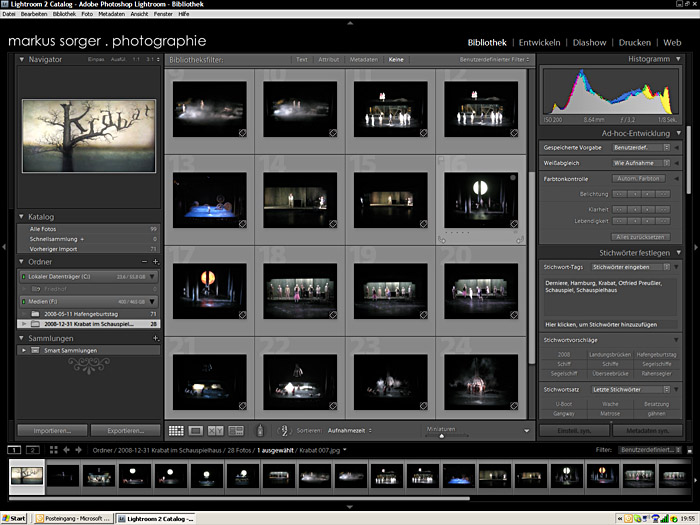Rotate photo 16 clockwise
Screen dimensions: 700x525
(x=520, y=240)
